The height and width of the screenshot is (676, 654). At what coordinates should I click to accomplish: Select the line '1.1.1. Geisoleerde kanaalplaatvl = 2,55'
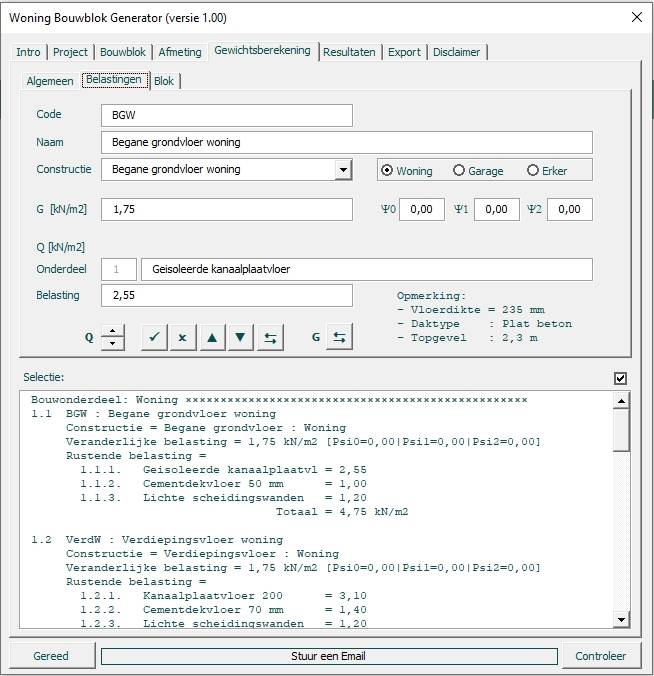point(223,470)
